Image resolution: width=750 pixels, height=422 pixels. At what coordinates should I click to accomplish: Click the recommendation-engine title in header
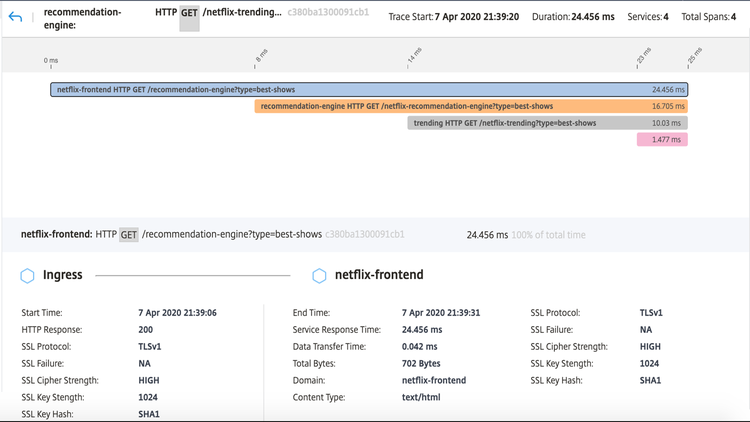click(x=82, y=18)
